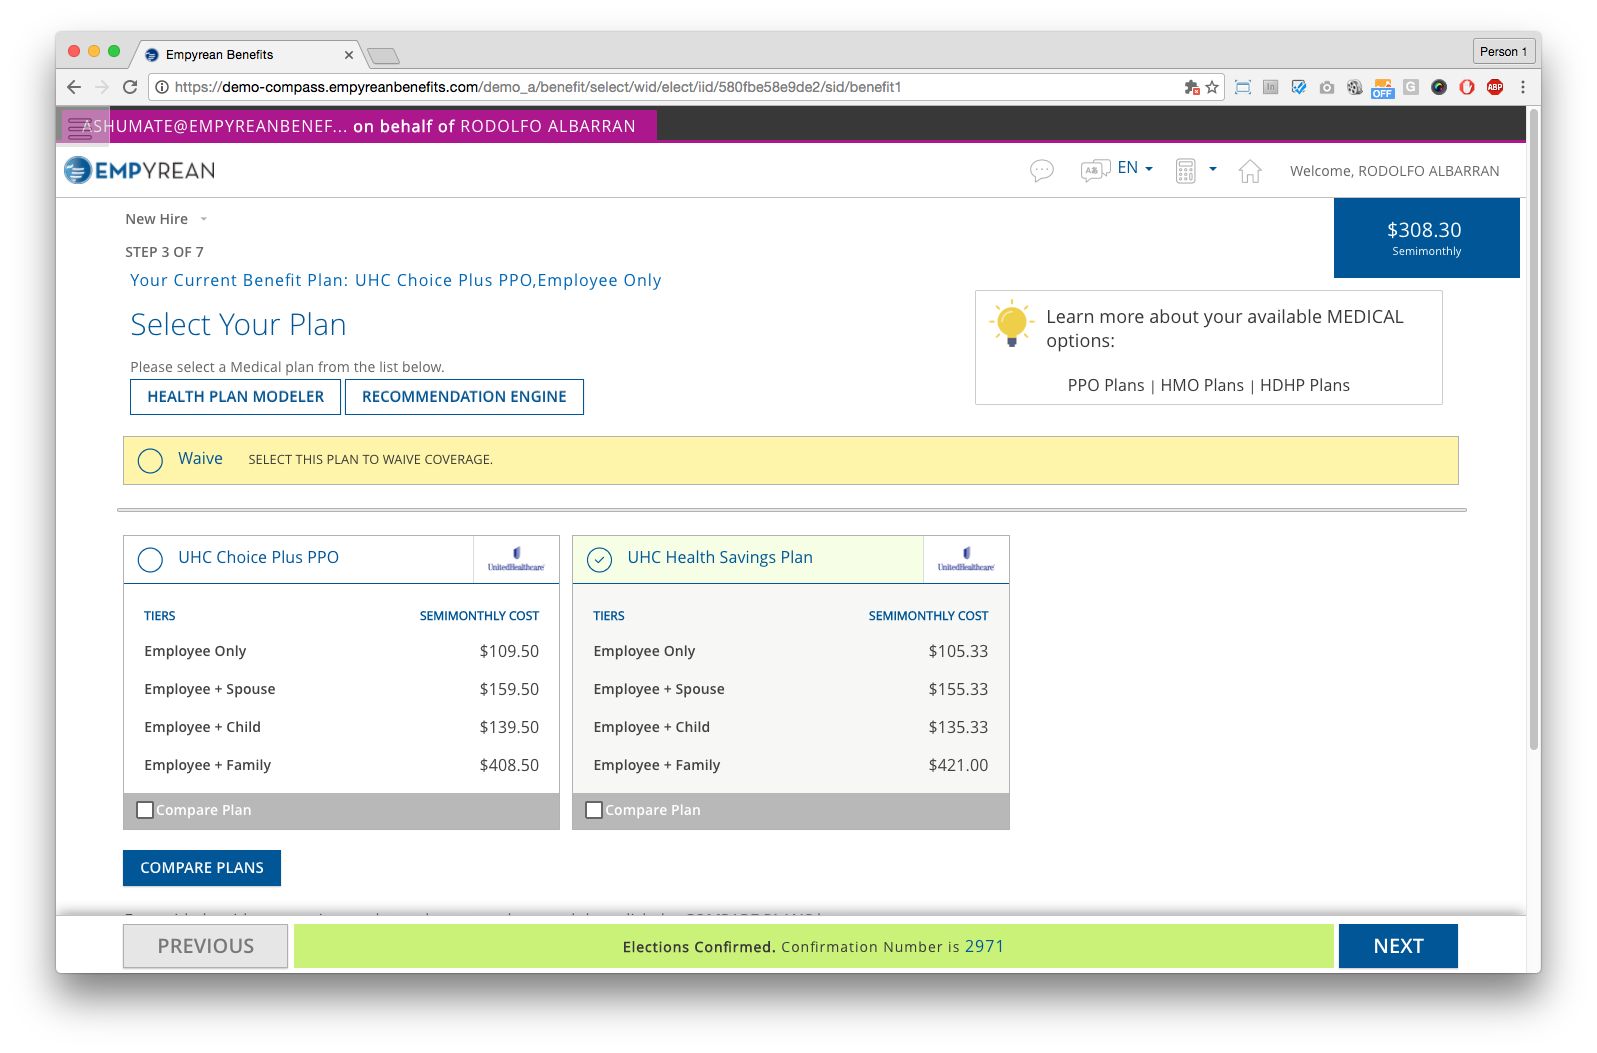
Task: Go back with the browser back arrow
Action: 74,87
